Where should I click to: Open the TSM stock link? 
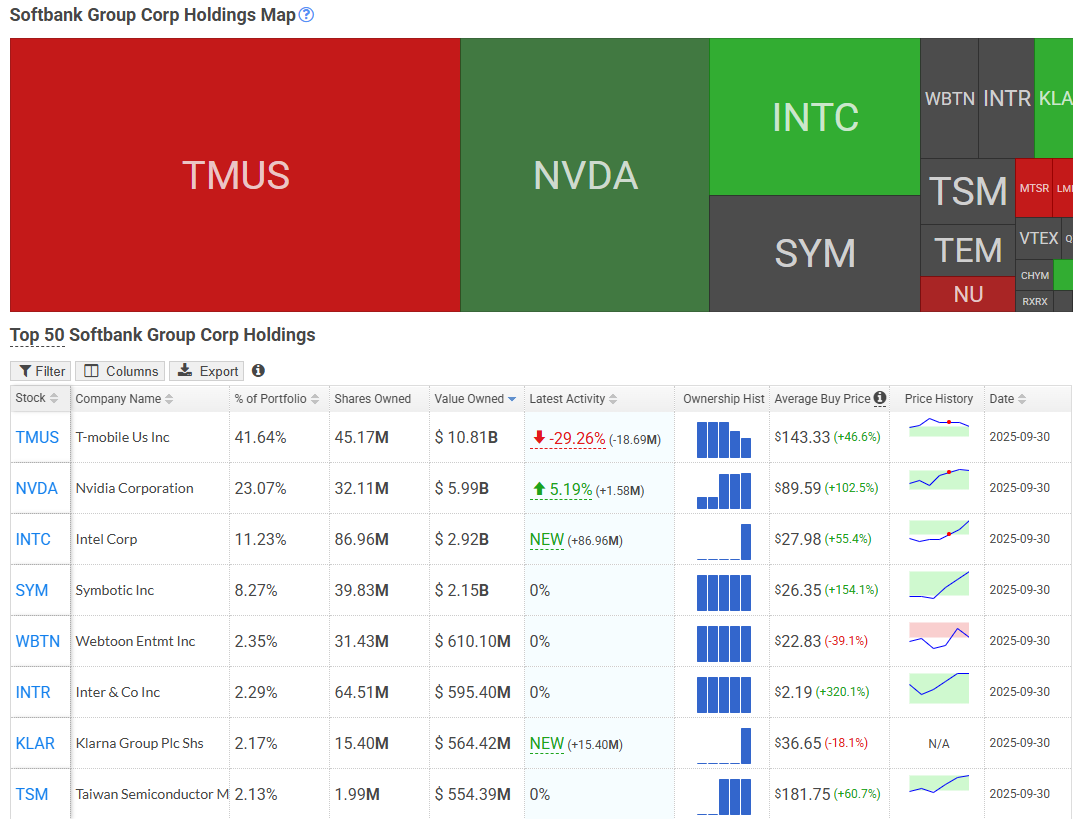pos(31,794)
